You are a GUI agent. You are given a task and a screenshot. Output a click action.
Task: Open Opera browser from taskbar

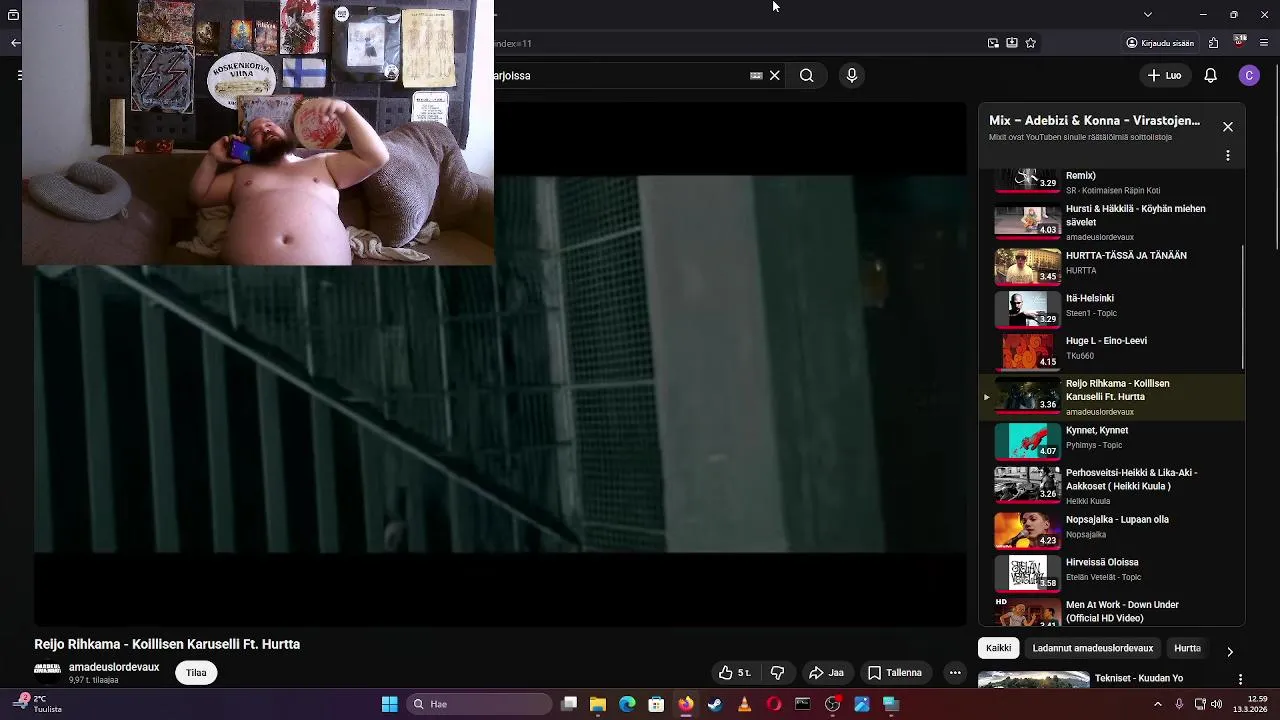point(773,704)
